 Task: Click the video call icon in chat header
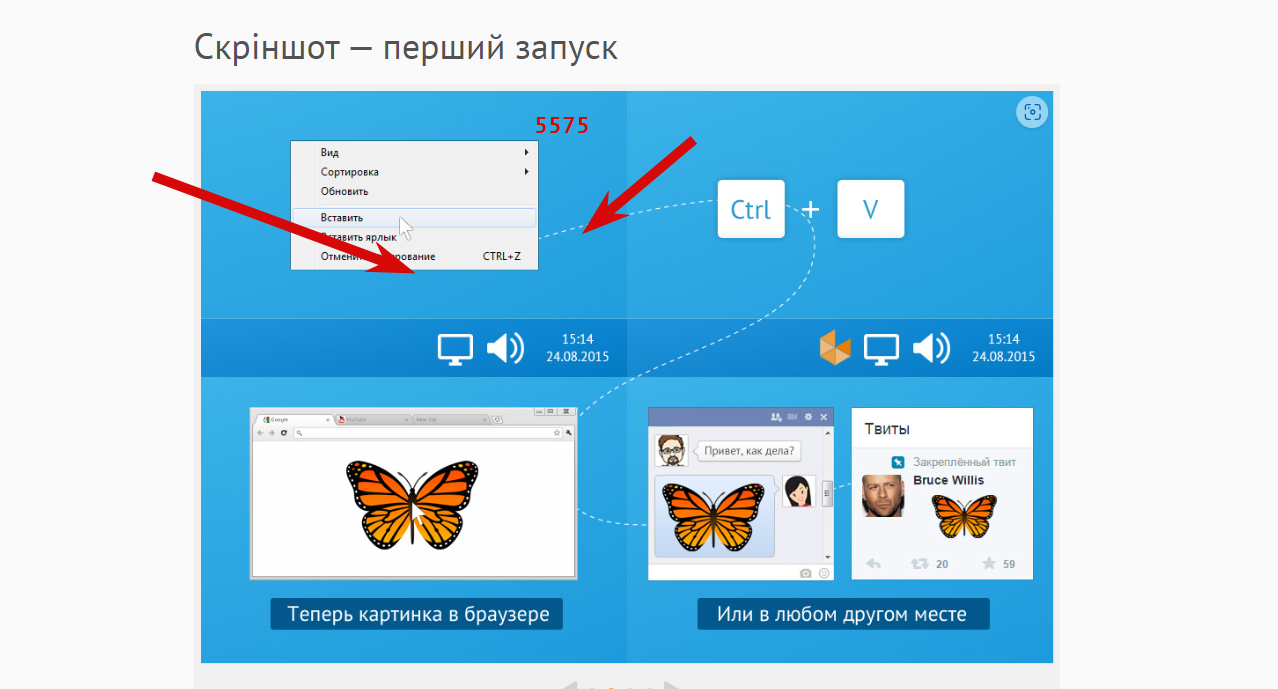click(x=792, y=417)
